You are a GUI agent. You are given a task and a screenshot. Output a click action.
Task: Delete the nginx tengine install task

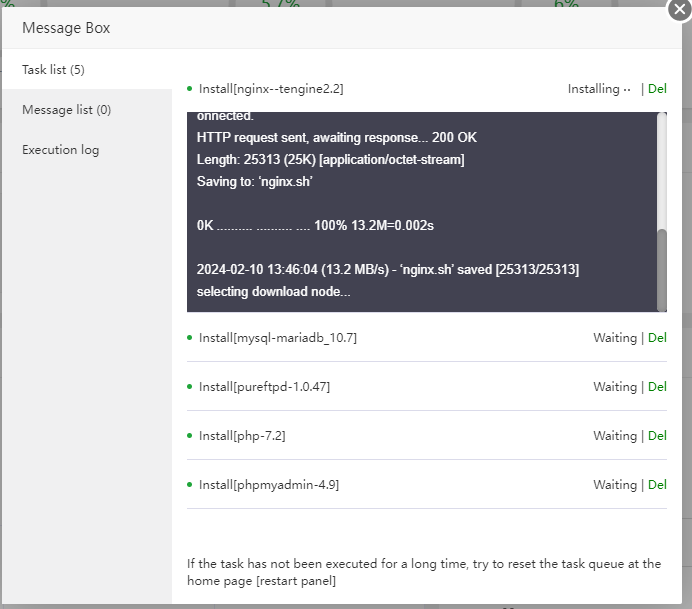657,89
